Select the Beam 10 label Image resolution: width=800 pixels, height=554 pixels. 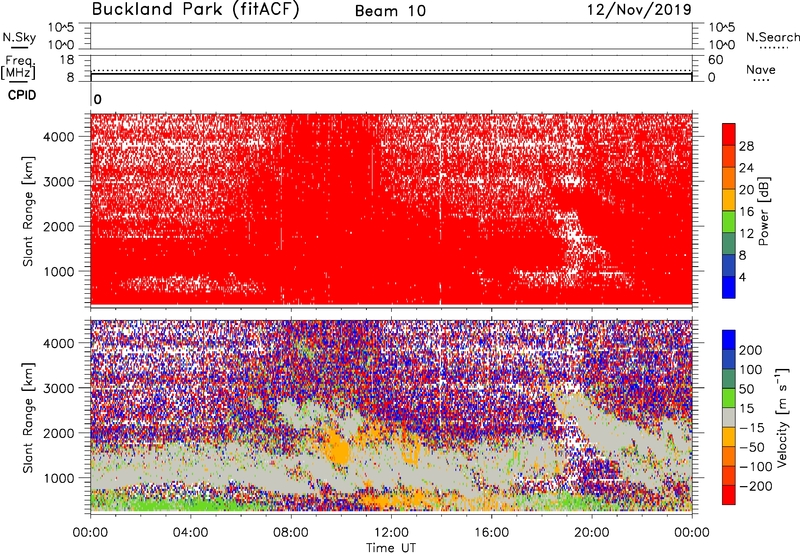390,11
